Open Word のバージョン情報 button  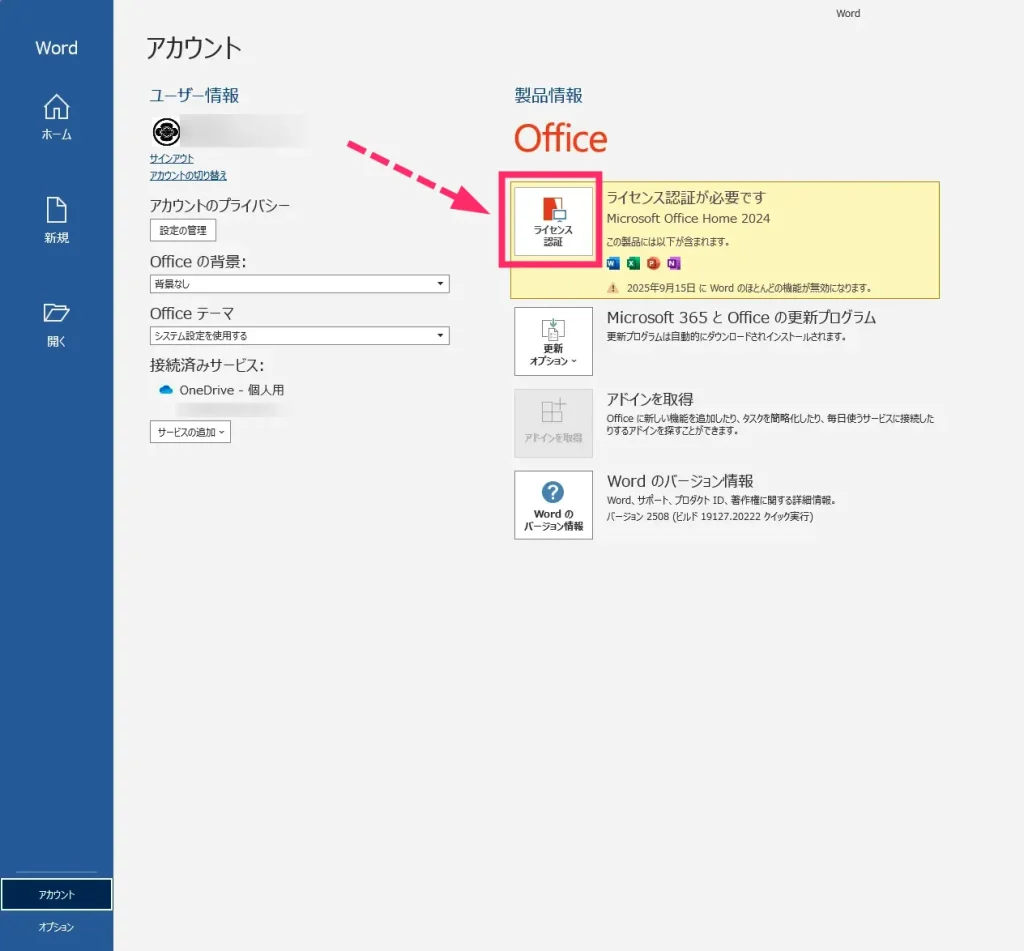click(x=553, y=505)
